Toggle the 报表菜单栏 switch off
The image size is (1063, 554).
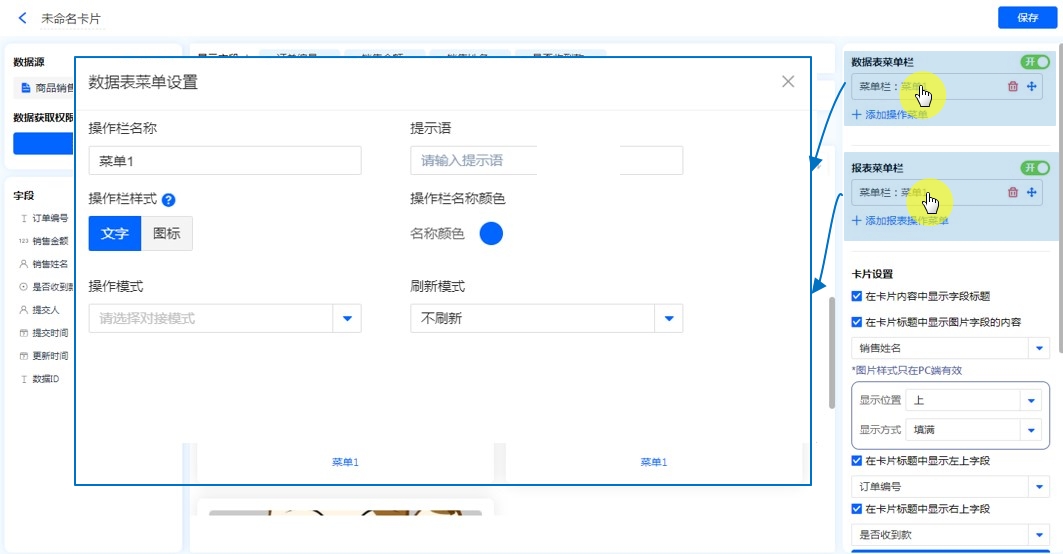tap(1035, 167)
